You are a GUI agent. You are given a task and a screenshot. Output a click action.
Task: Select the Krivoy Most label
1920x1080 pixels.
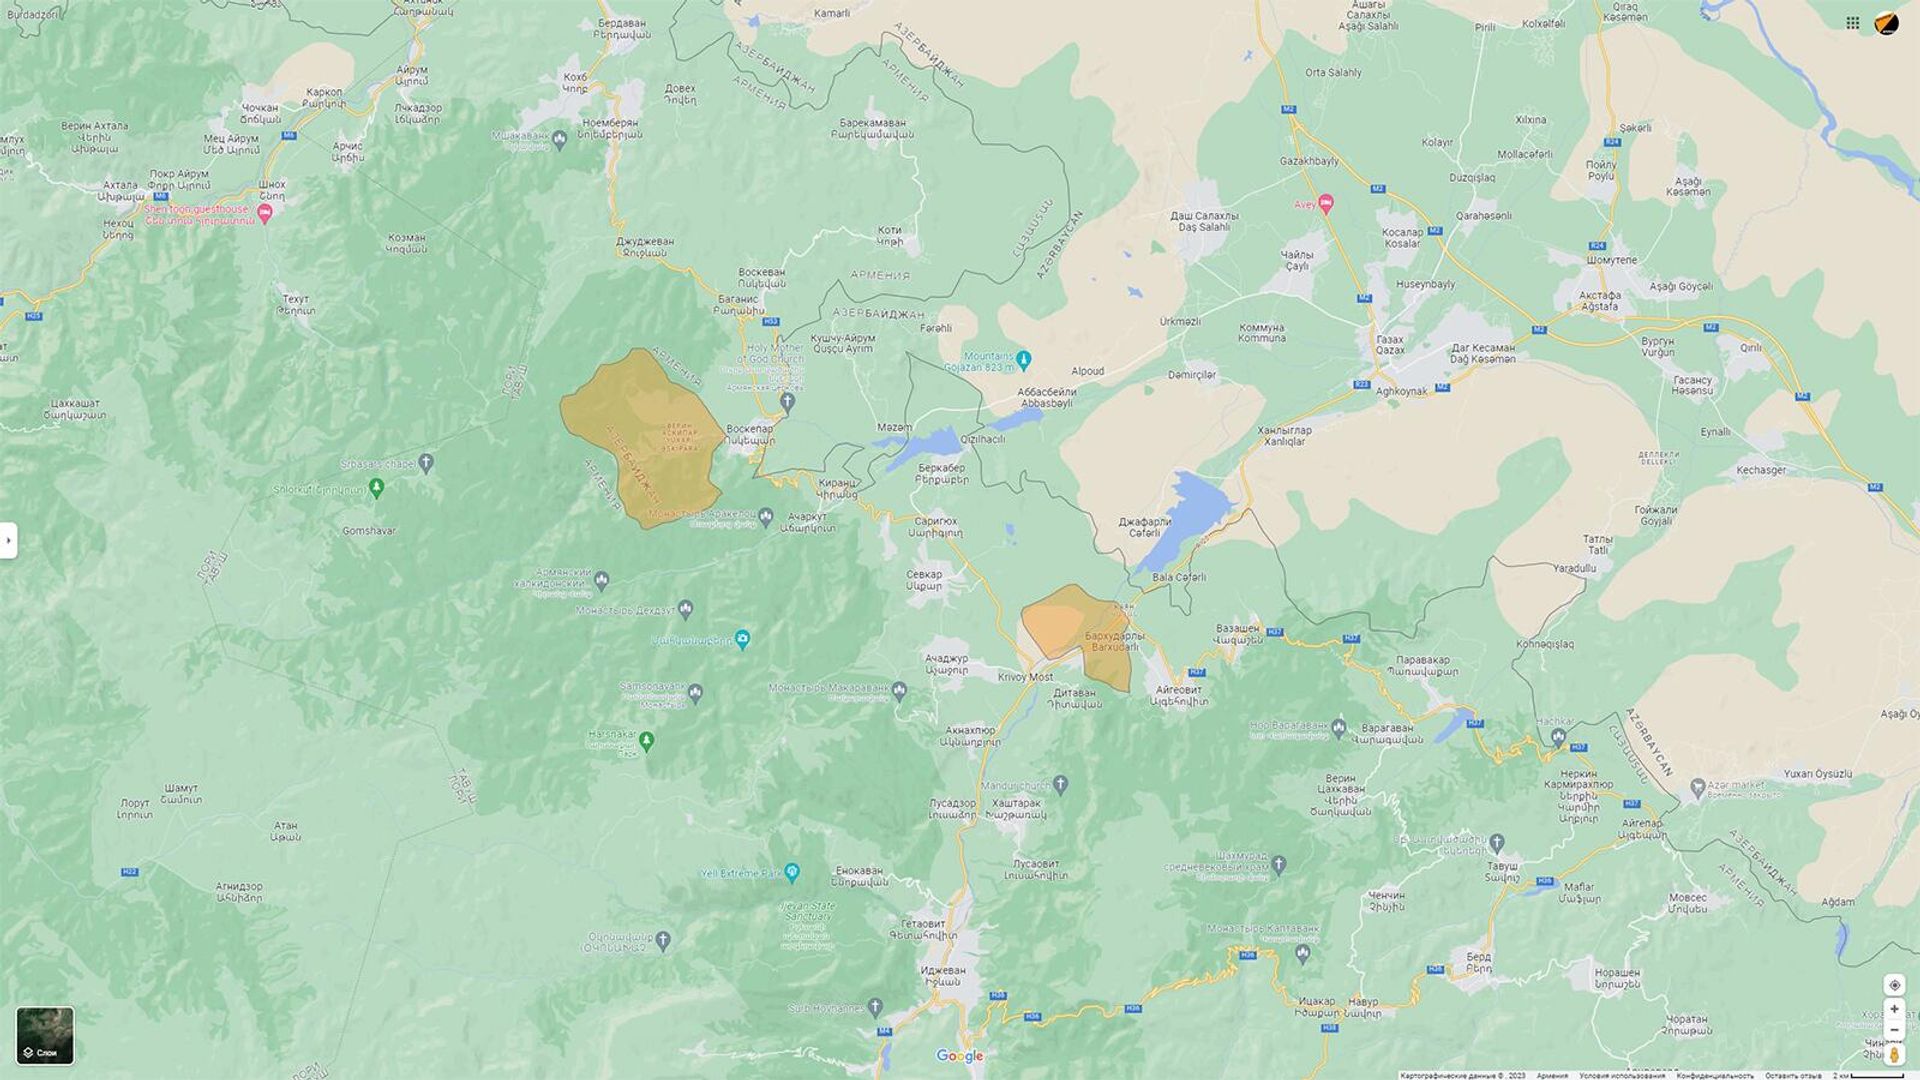[1026, 677]
